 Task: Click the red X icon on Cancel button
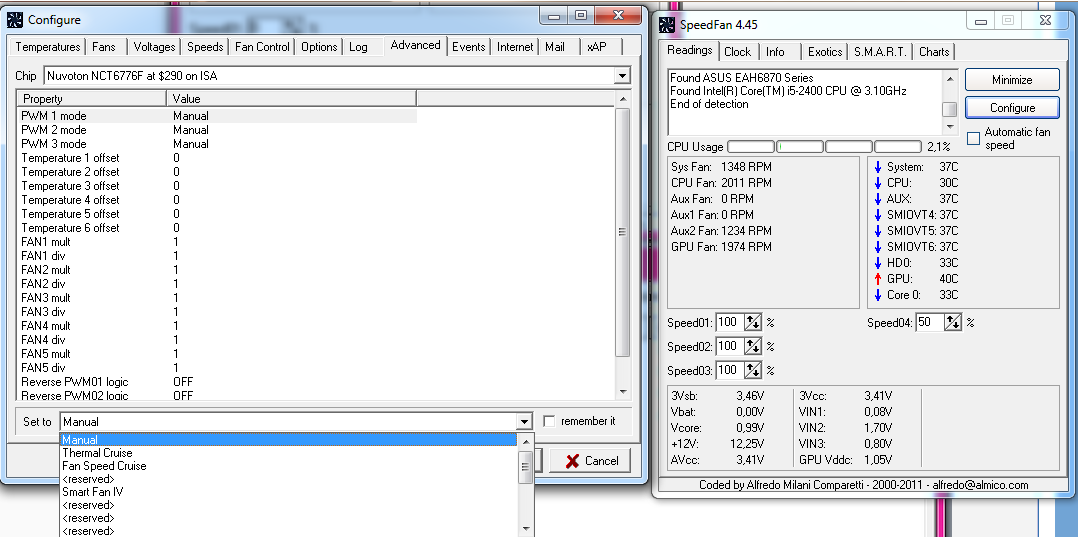pos(571,461)
